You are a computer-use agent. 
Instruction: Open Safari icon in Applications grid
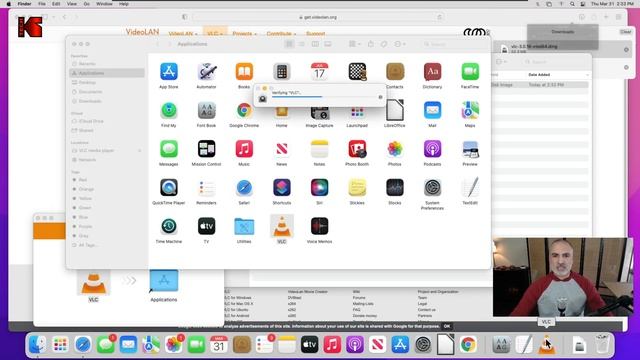(x=244, y=188)
